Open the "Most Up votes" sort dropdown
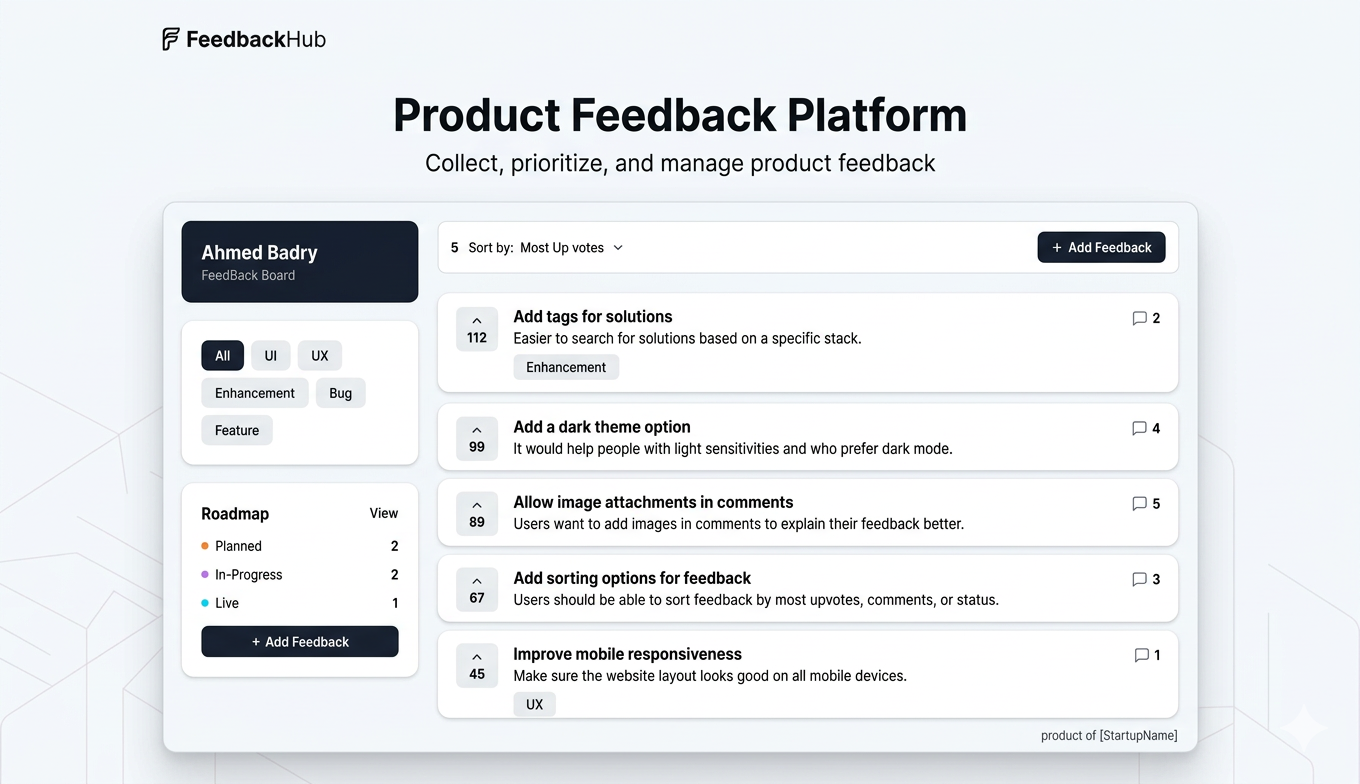 tap(571, 247)
